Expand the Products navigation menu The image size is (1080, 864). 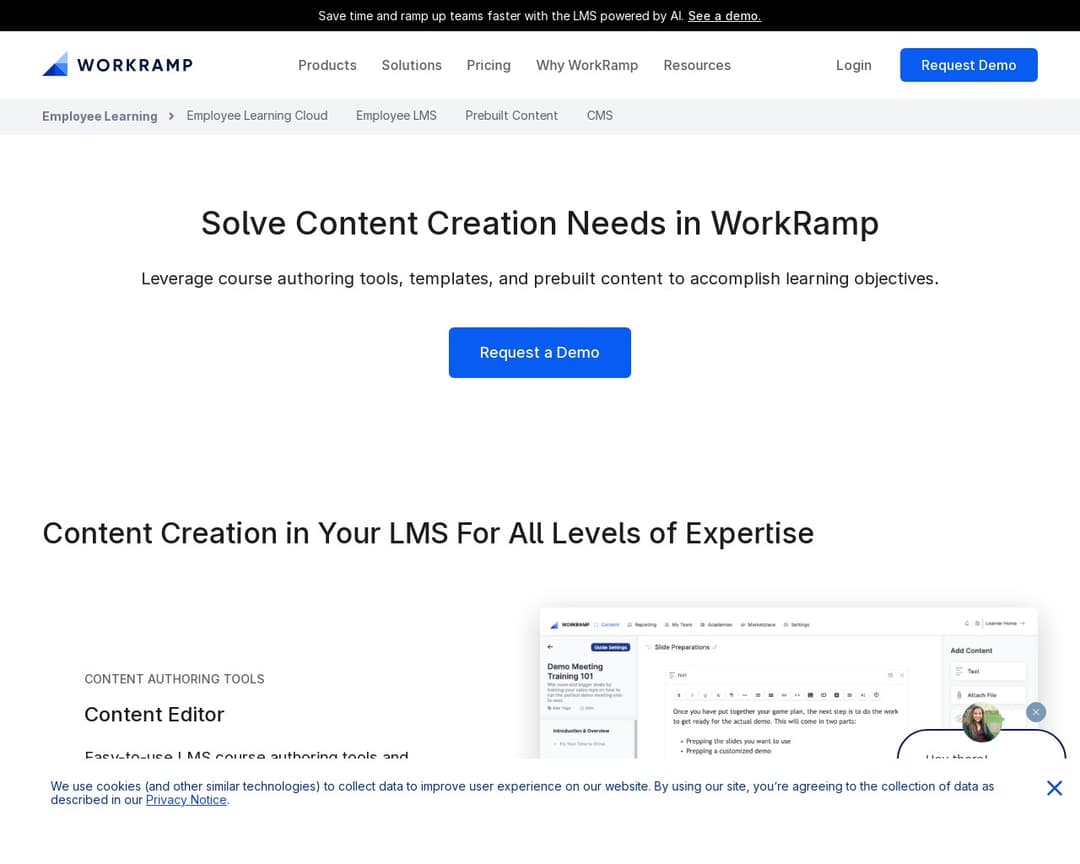coord(327,65)
